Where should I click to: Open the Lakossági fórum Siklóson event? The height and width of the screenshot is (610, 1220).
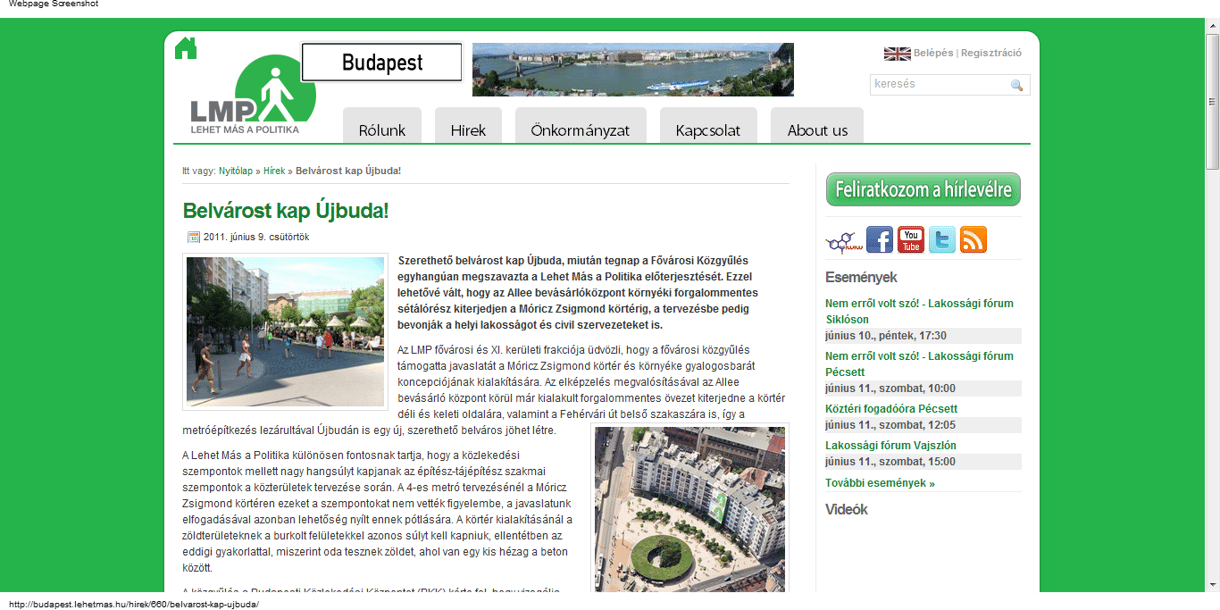919,311
